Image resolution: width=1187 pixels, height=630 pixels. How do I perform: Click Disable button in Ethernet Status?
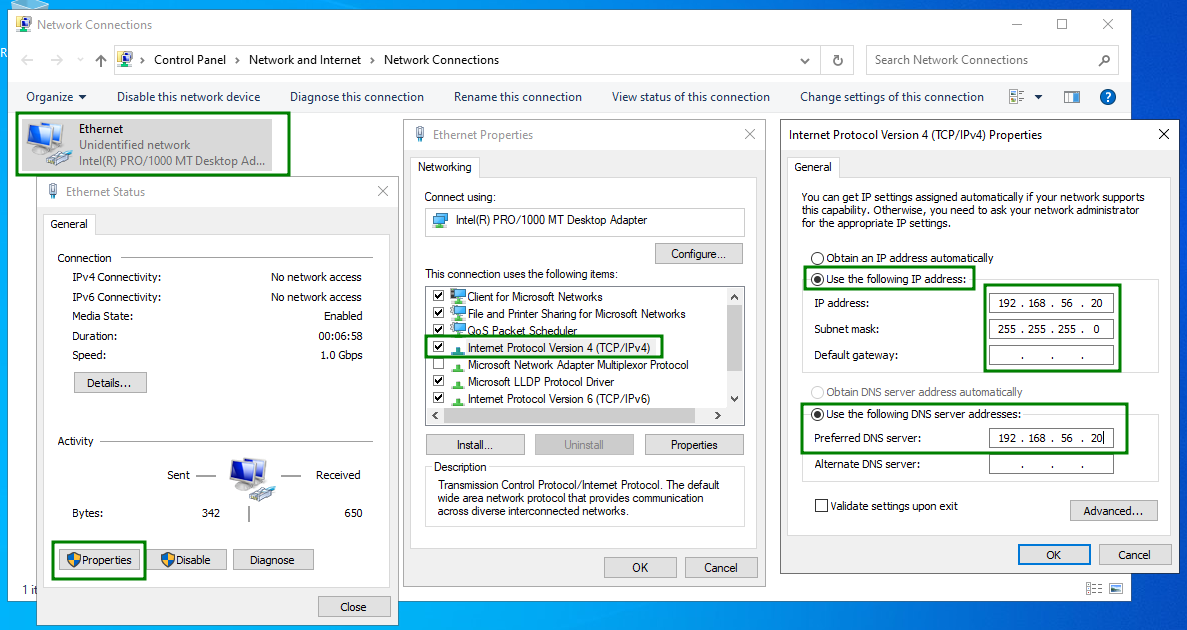pos(185,560)
